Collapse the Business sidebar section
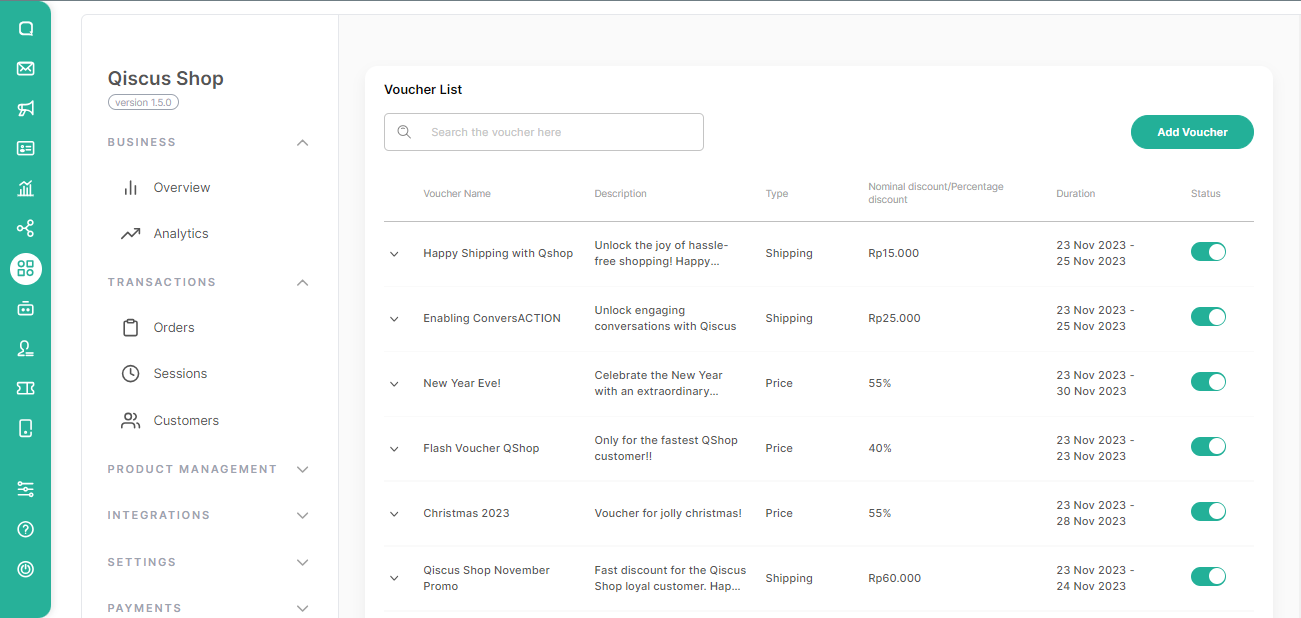1301x618 pixels. tap(303, 143)
